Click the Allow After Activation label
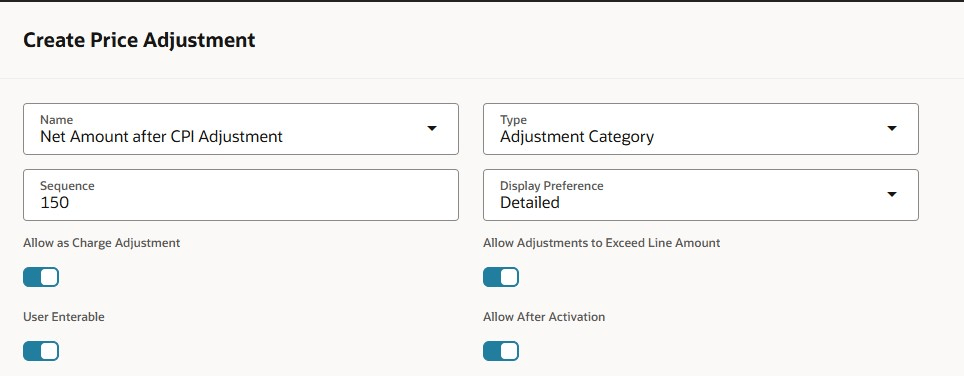The height and width of the screenshot is (376, 964). point(544,317)
